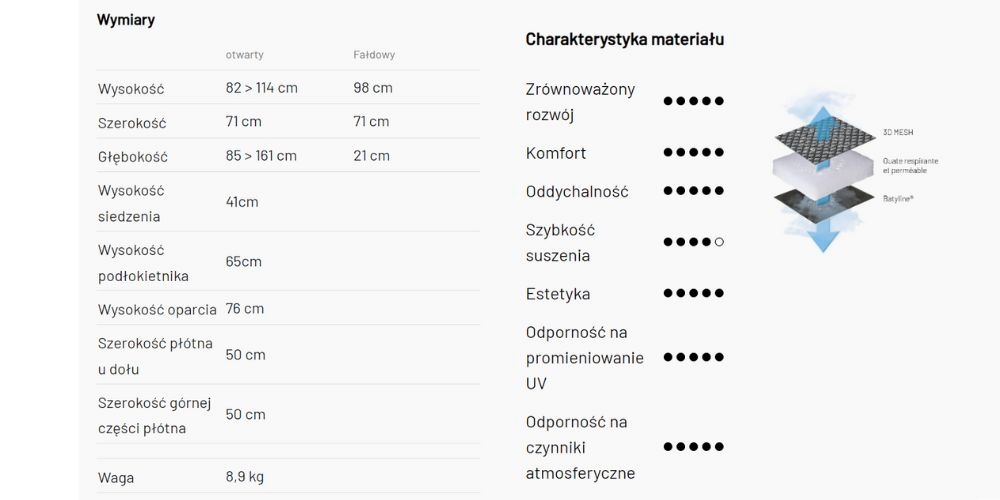Click the Wysokość oparcia 76 cm value
This screenshot has width=1000, height=500.
pyautogui.click(x=244, y=309)
